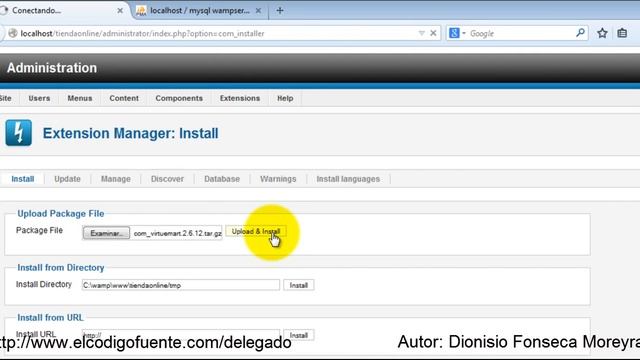
Task: Click the Examinar browse button
Action: click(106, 233)
